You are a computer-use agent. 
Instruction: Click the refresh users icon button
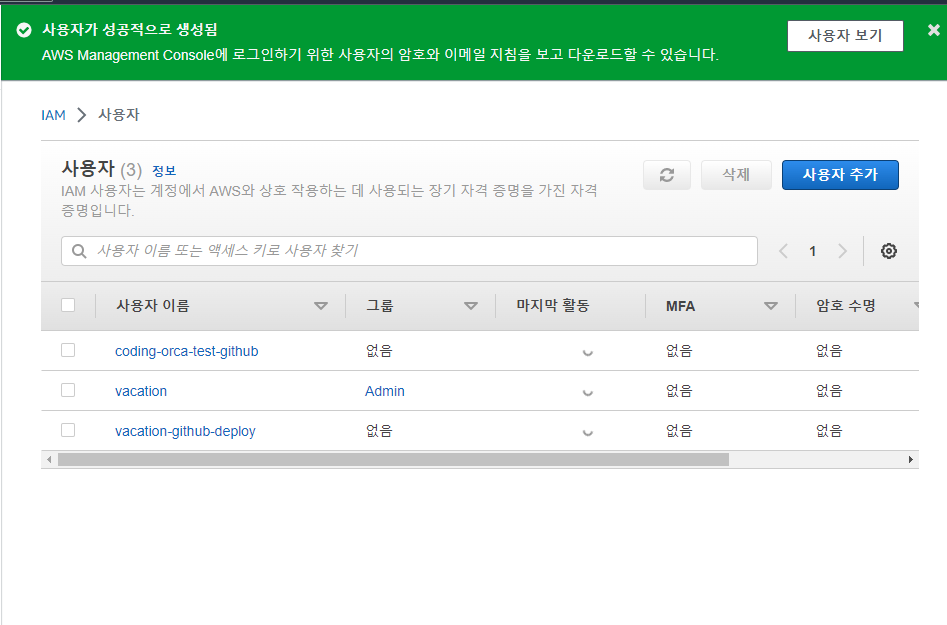[x=667, y=175]
